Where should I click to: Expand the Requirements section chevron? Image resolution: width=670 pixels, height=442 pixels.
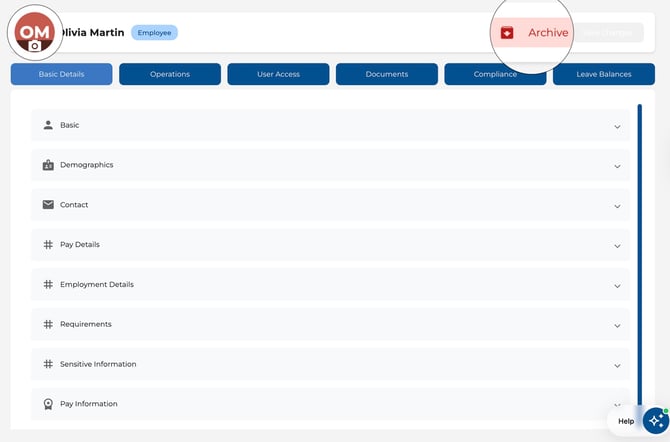[617, 325]
